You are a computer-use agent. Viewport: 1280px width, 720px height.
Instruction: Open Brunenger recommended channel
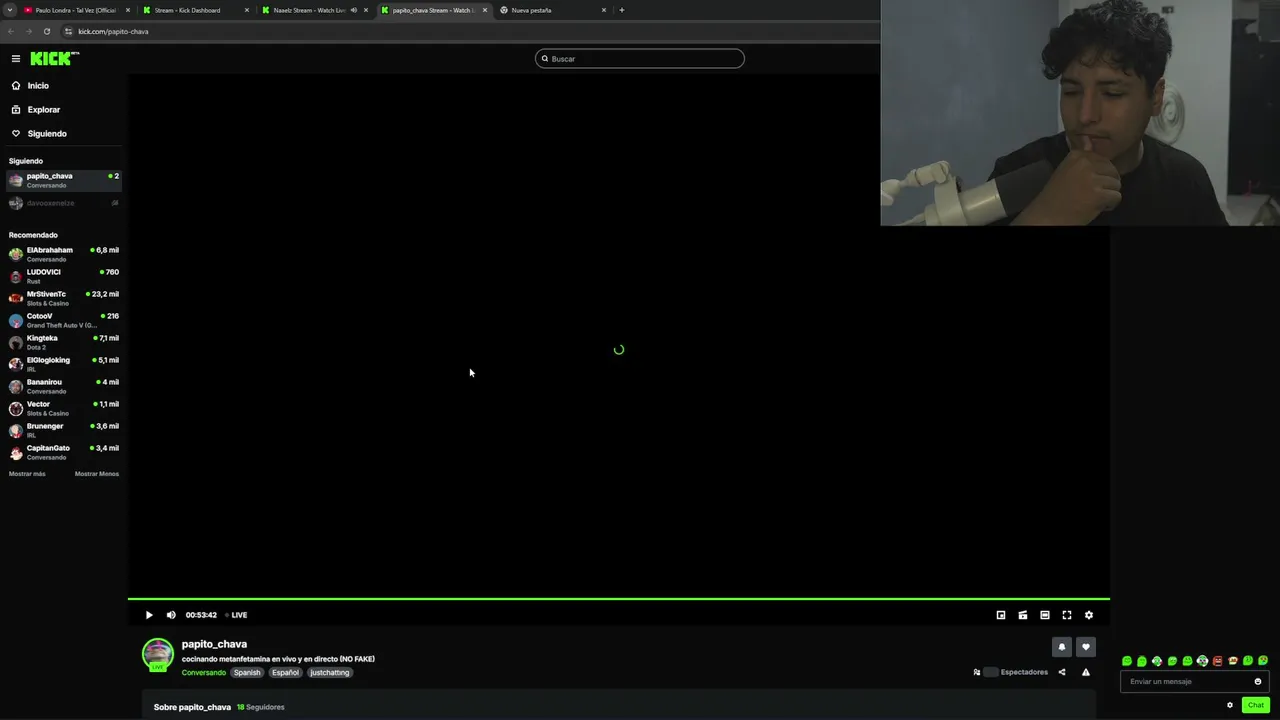[63, 430]
